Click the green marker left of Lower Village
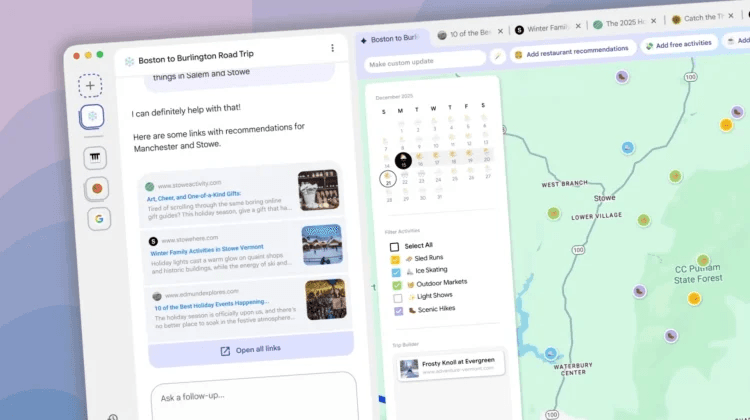The height and width of the screenshot is (420, 750). pyautogui.click(x=553, y=213)
